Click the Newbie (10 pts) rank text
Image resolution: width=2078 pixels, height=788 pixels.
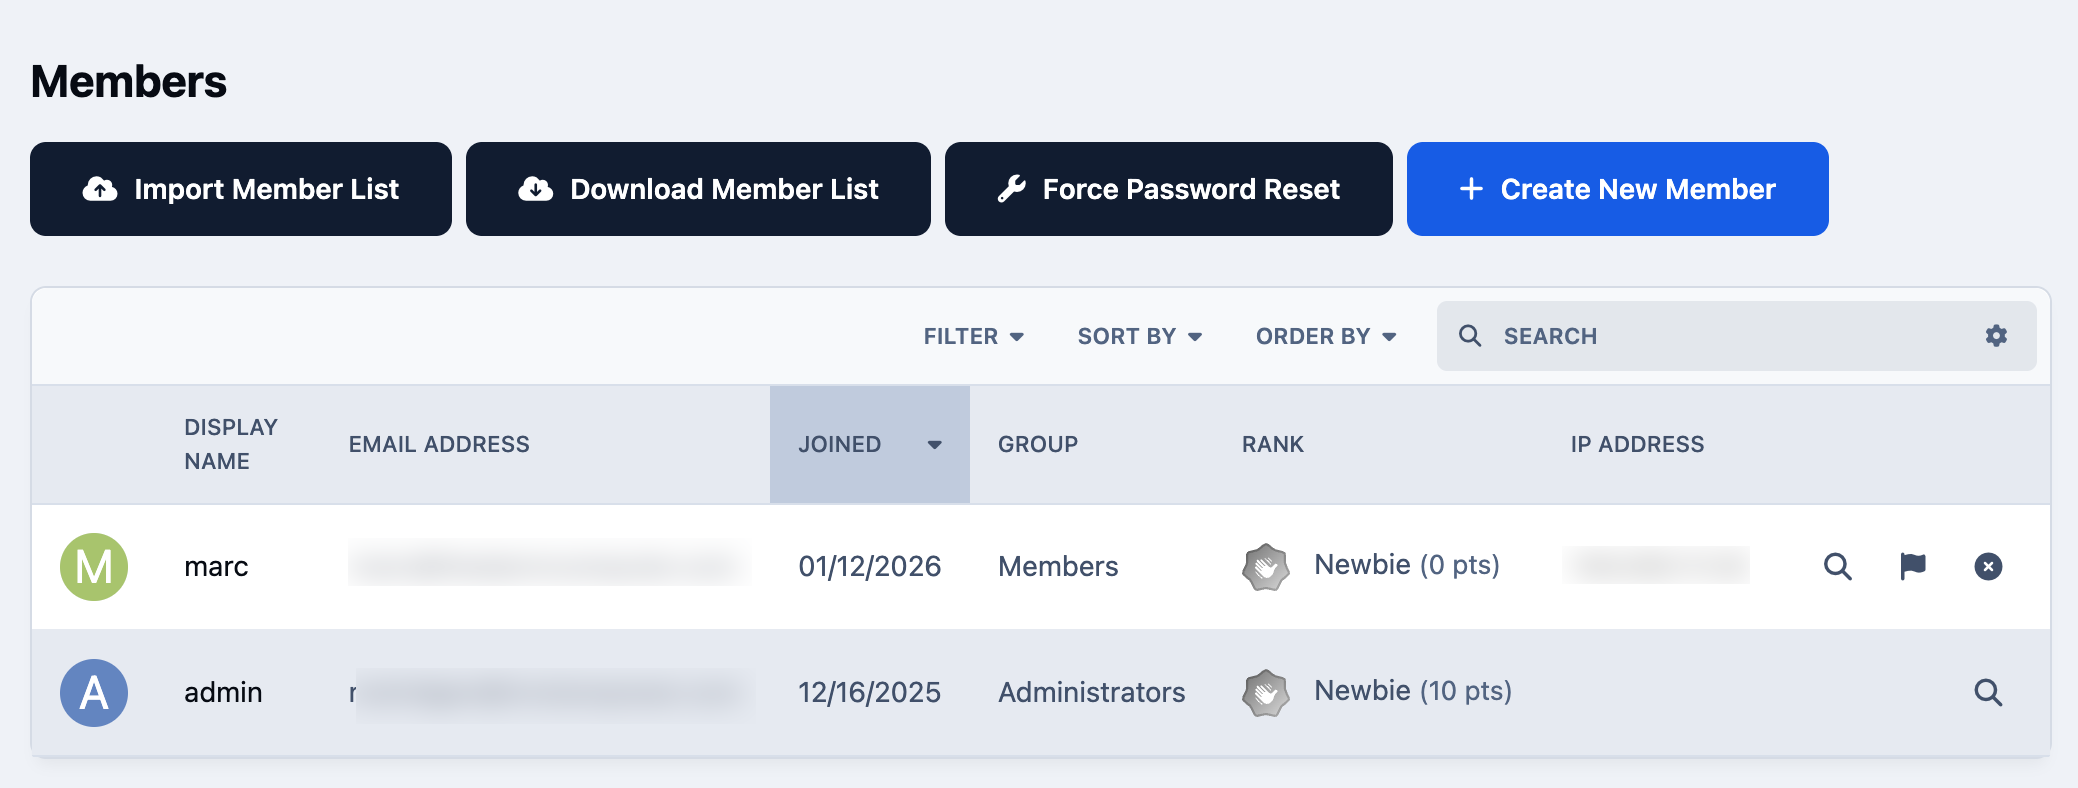pyautogui.click(x=1413, y=691)
